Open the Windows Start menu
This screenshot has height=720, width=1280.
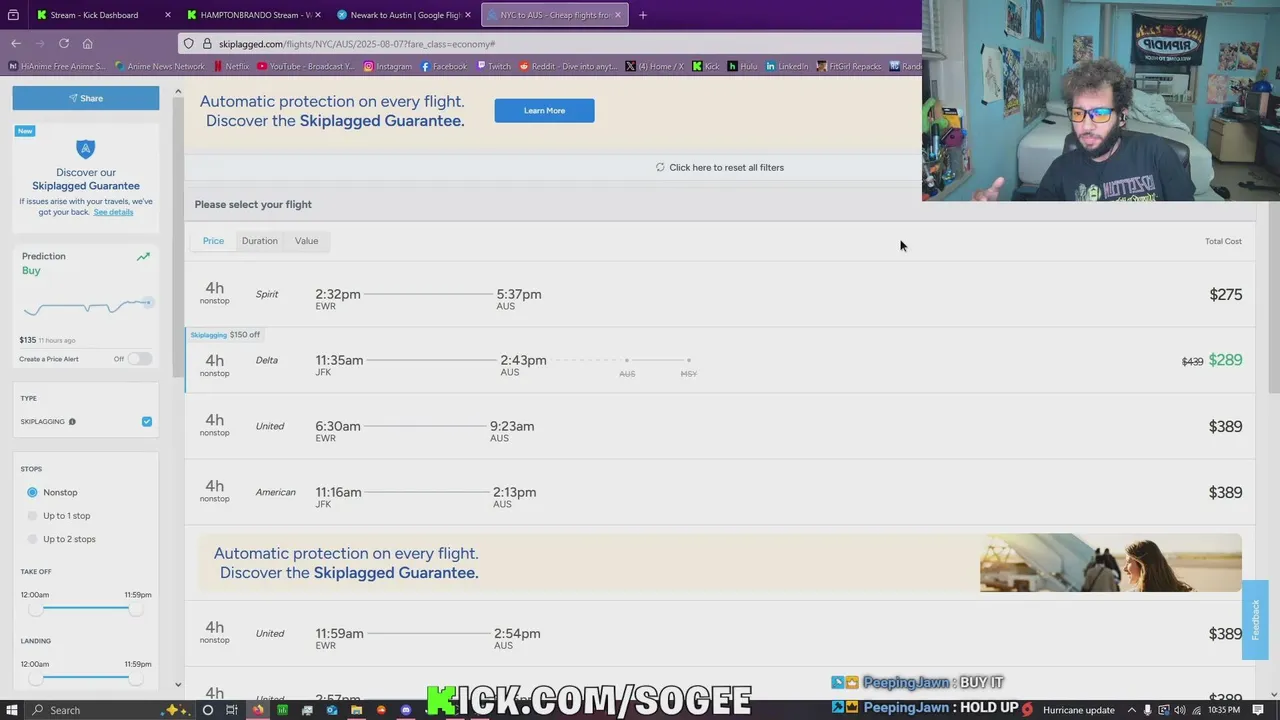coord(10,710)
